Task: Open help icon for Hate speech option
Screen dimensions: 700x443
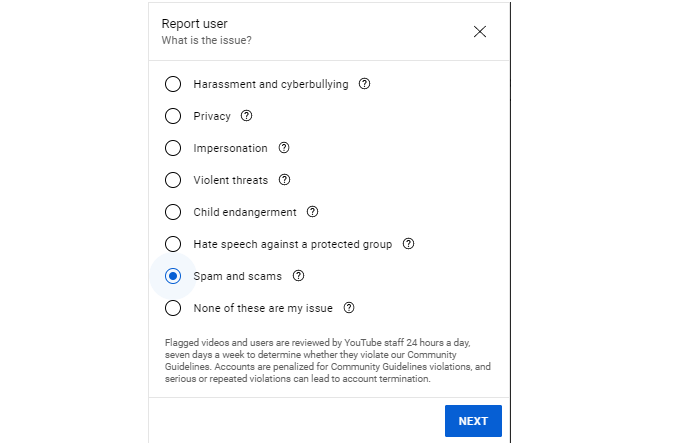Action: (408, 244)
